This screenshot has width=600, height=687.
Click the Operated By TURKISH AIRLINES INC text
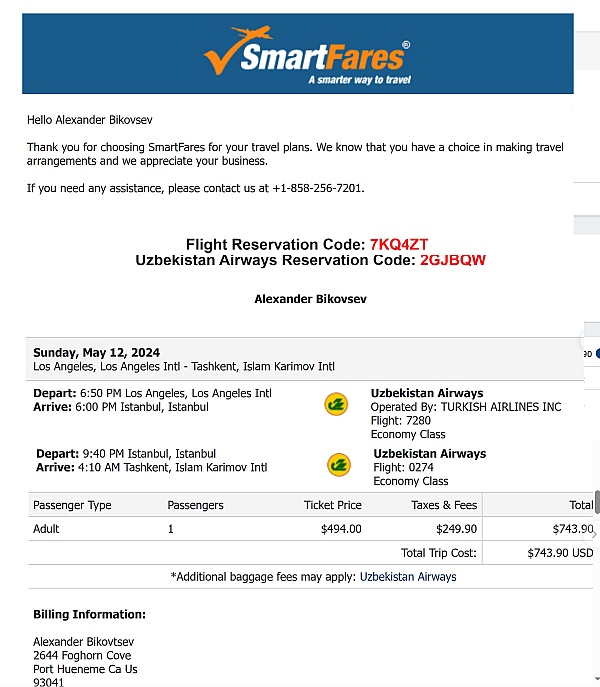(x=466, y=407)
